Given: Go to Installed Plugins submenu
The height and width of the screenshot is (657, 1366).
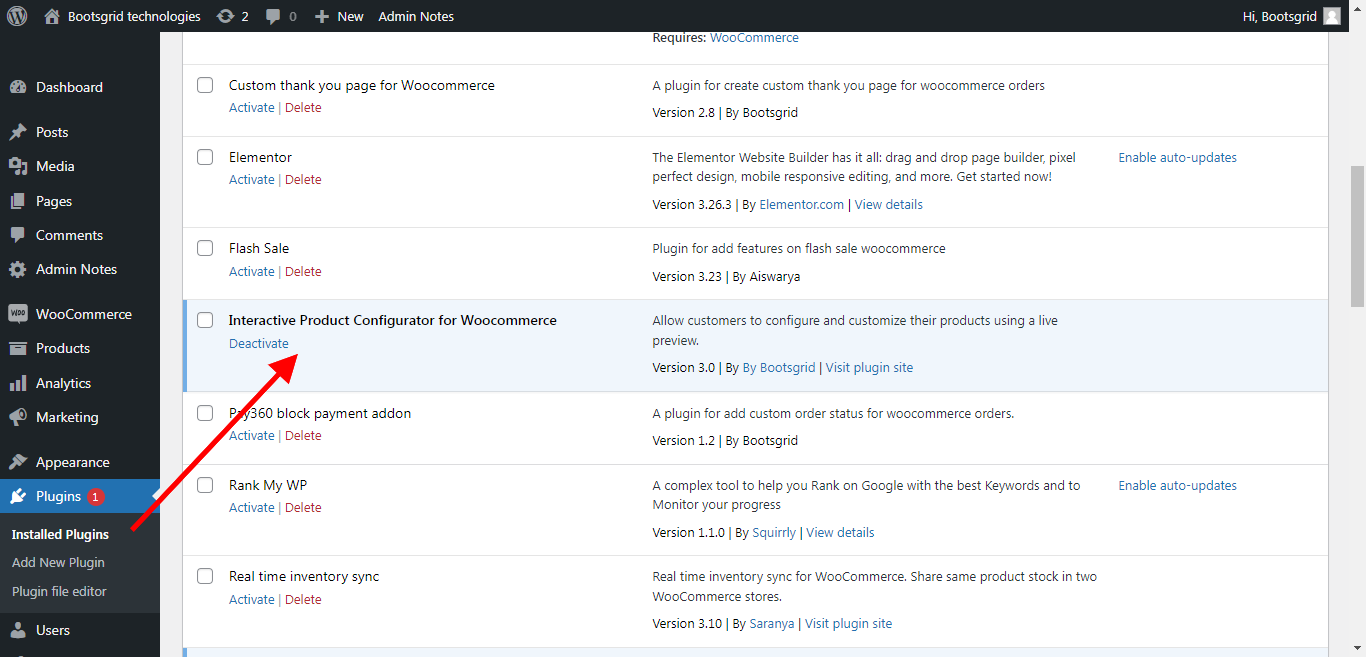Looking at the screenshot, I should coord(60,534).
